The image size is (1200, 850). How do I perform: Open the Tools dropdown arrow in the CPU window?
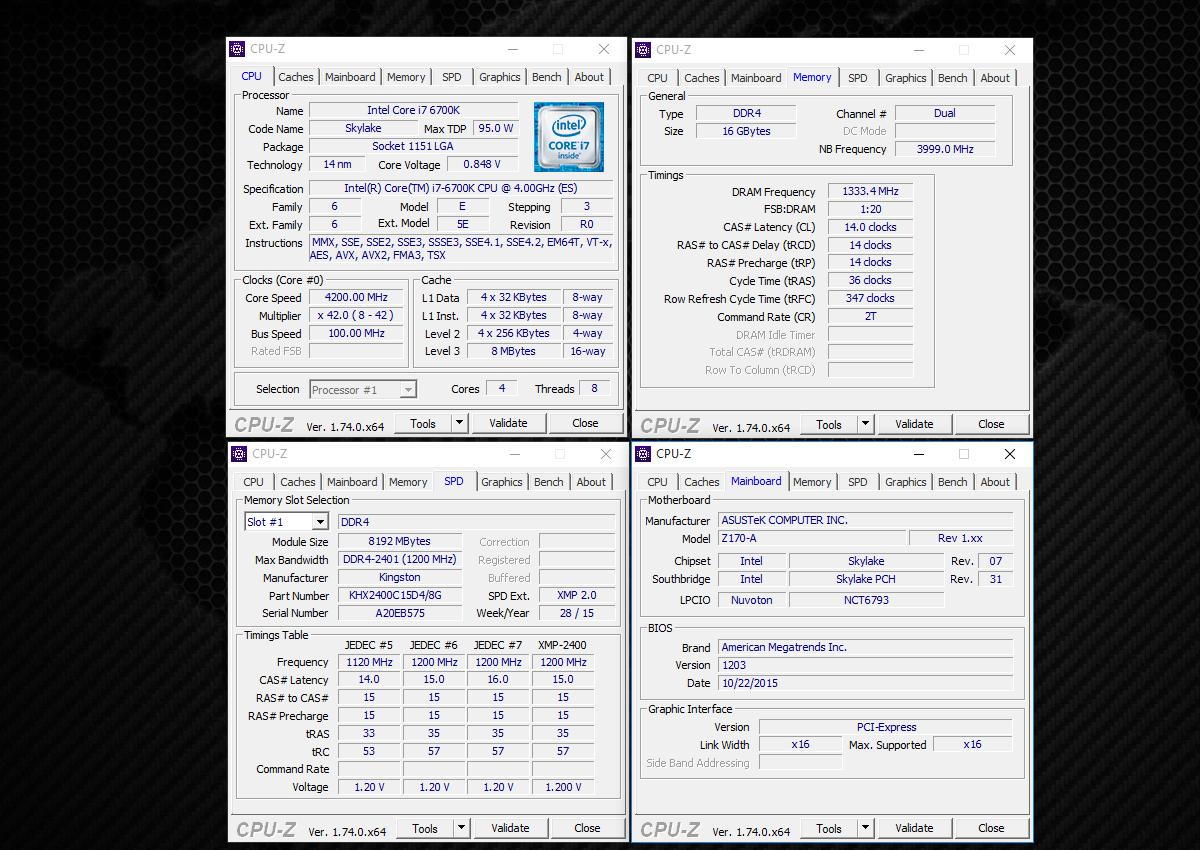pyautogui.click(x=459, y=423)
